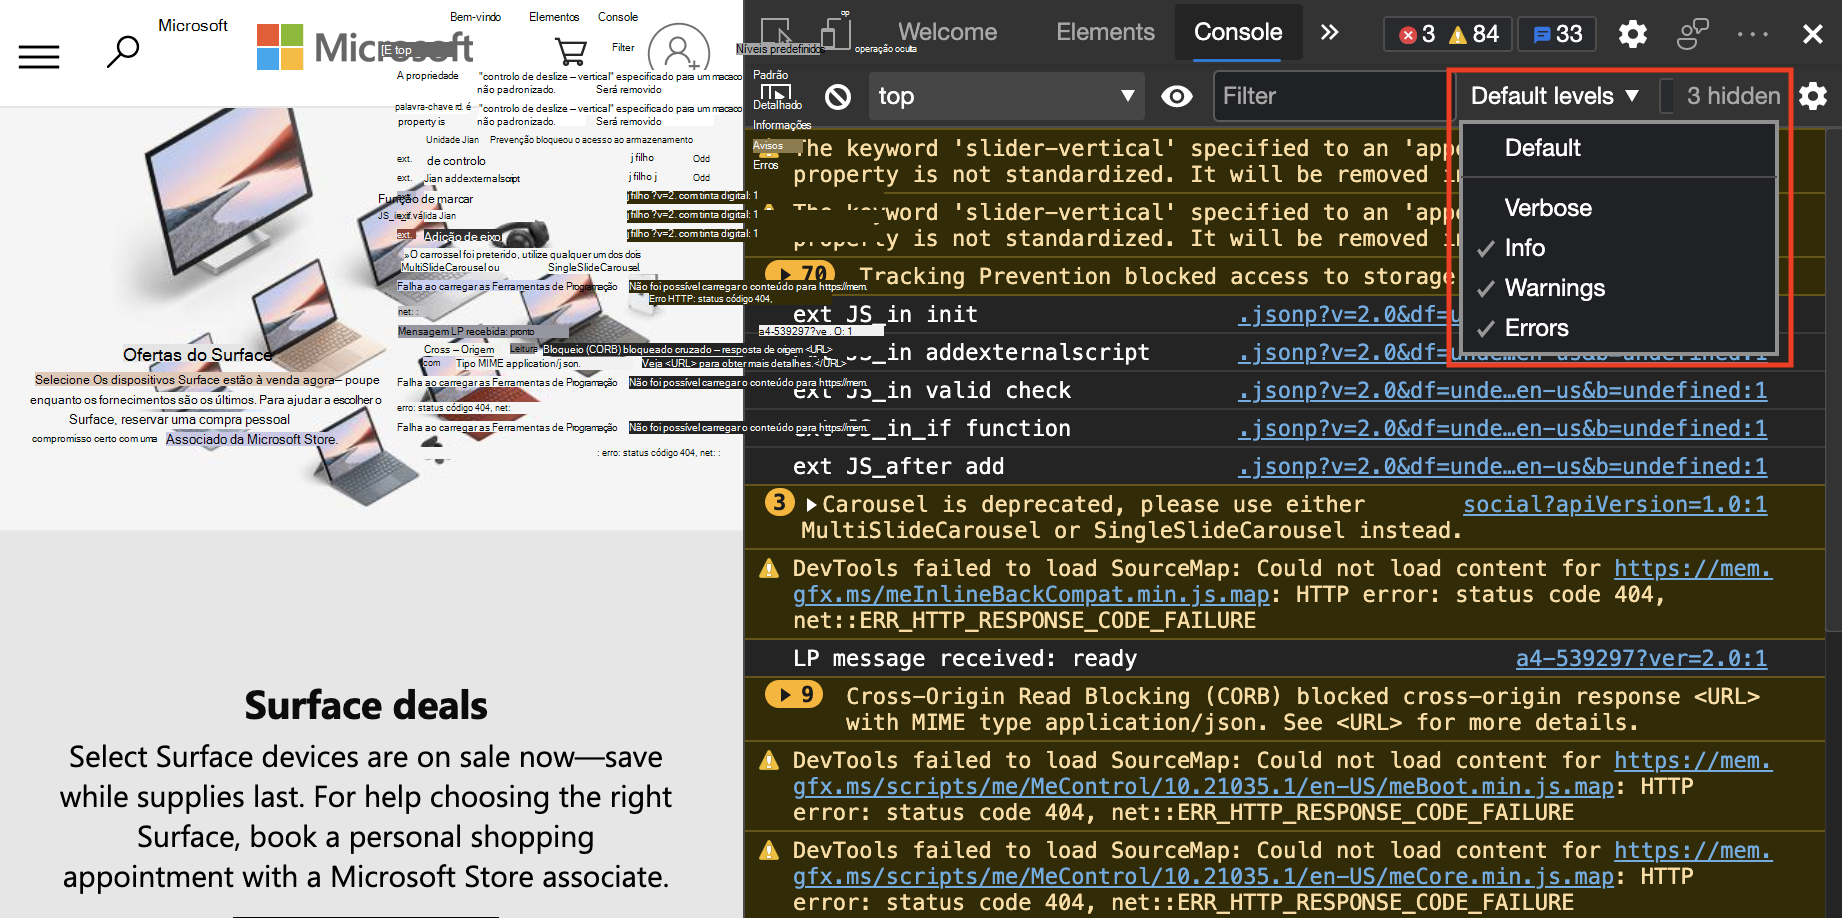
Task: Click the 'Surface deals' heading
Action: (x=366, y=705)
